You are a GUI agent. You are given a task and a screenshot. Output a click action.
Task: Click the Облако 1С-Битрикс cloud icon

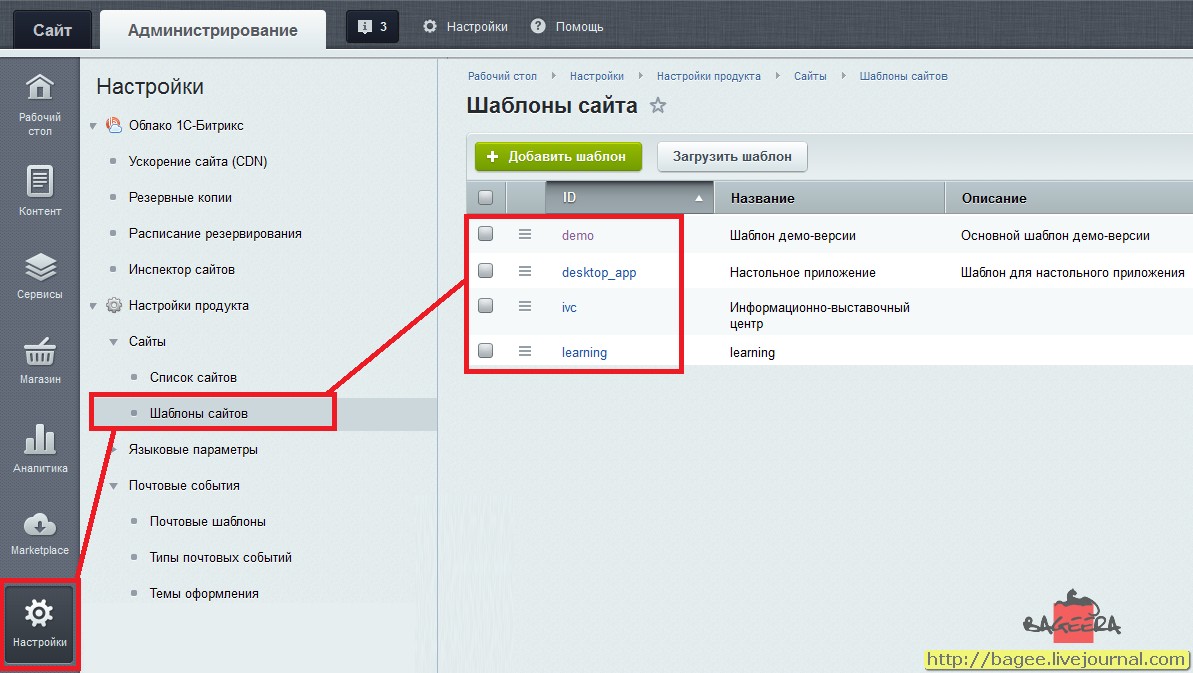point(113,125)
